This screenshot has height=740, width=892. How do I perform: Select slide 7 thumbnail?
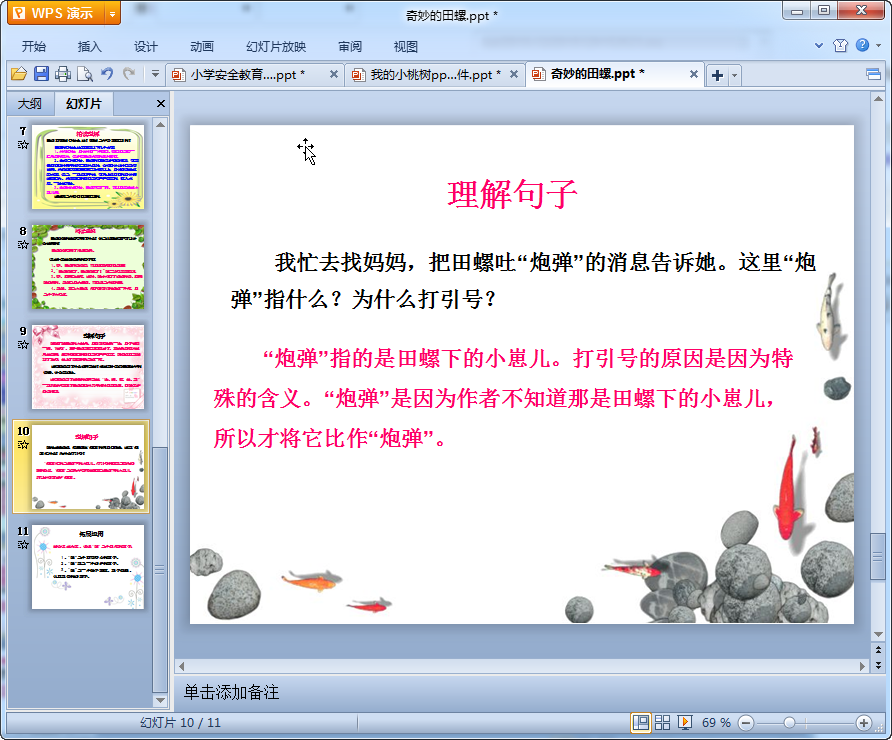(x=88, y=167)
